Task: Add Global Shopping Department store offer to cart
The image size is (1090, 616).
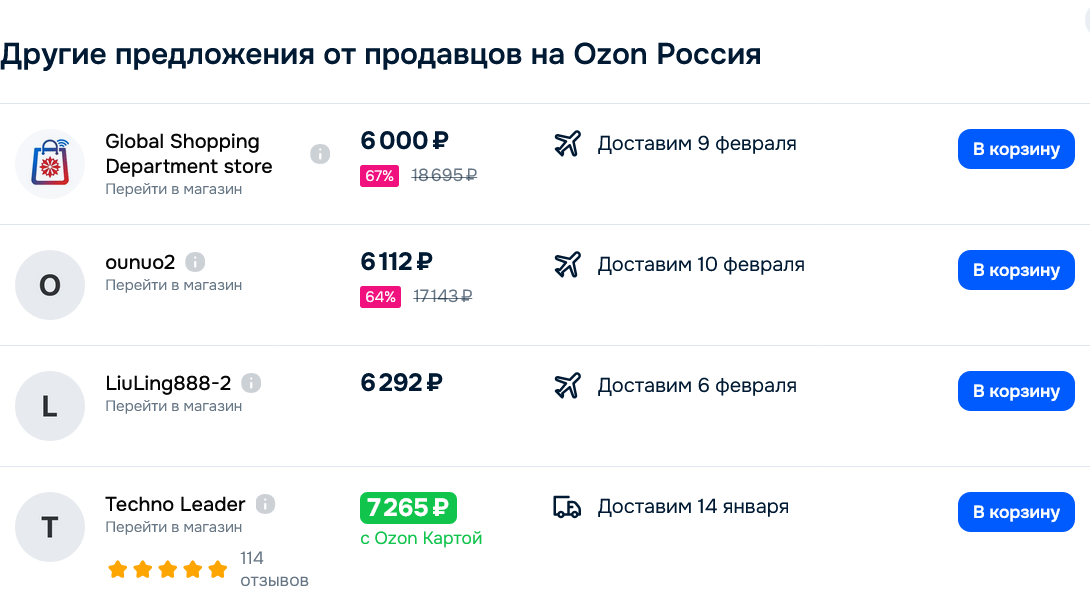Action: (x=1016, y=149)
